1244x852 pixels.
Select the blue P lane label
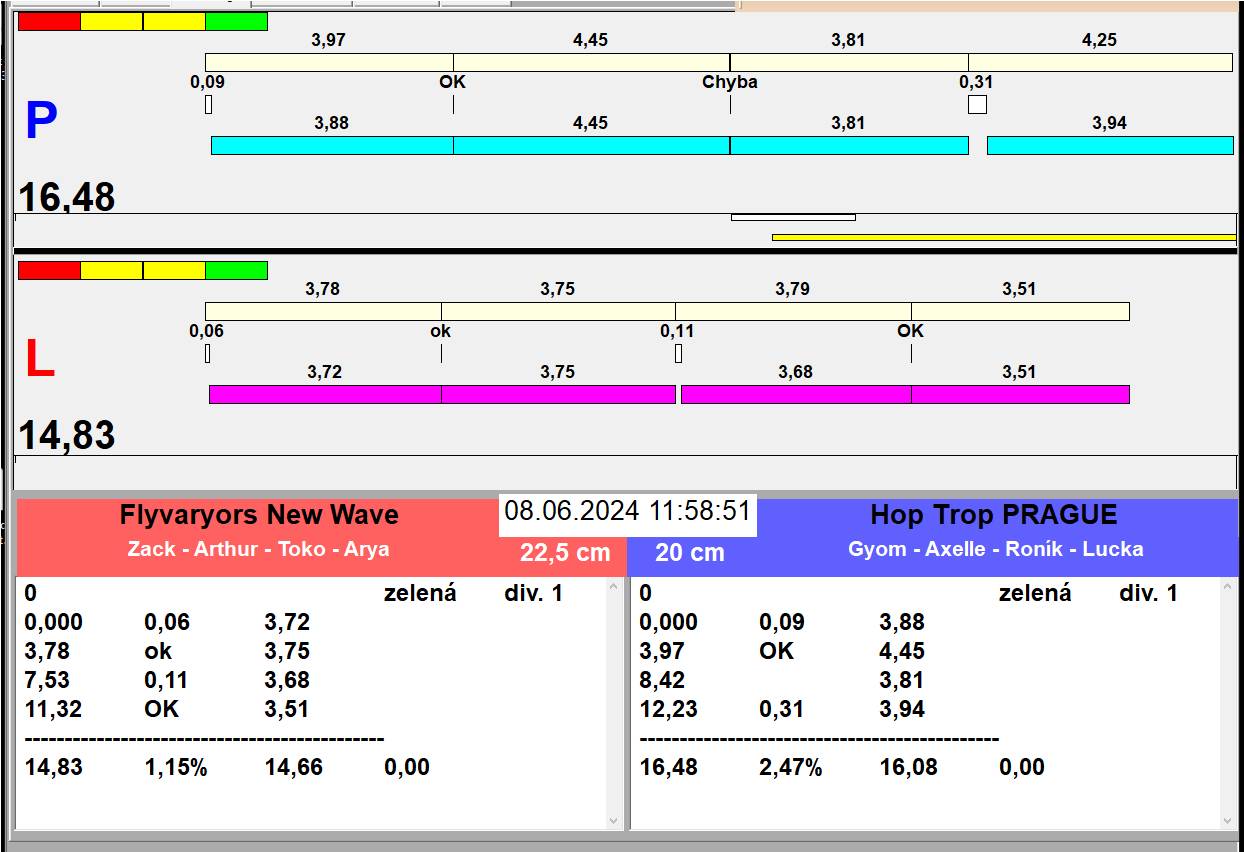41,121
